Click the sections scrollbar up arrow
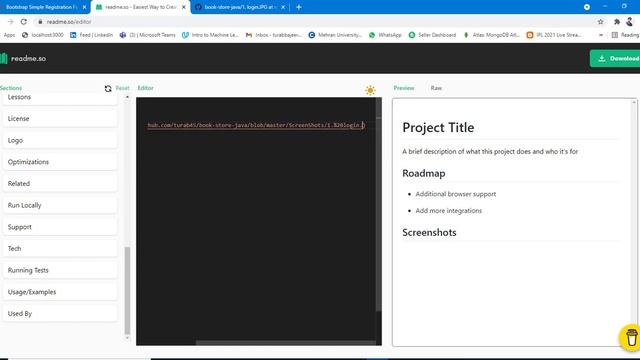The image size is (640, 360). [127, 97]
